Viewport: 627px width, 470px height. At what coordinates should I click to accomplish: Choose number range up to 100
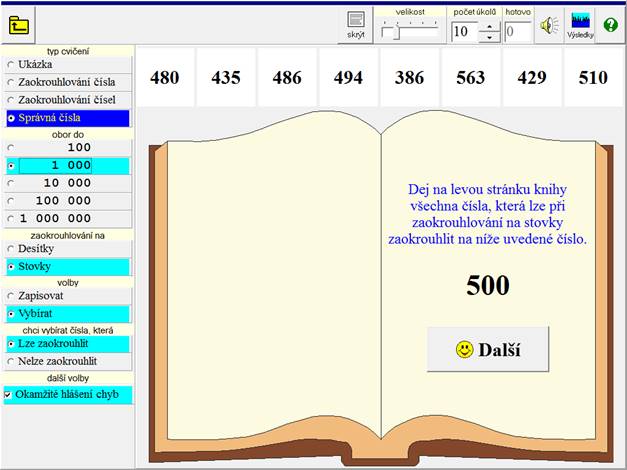[x=68, y=148]
